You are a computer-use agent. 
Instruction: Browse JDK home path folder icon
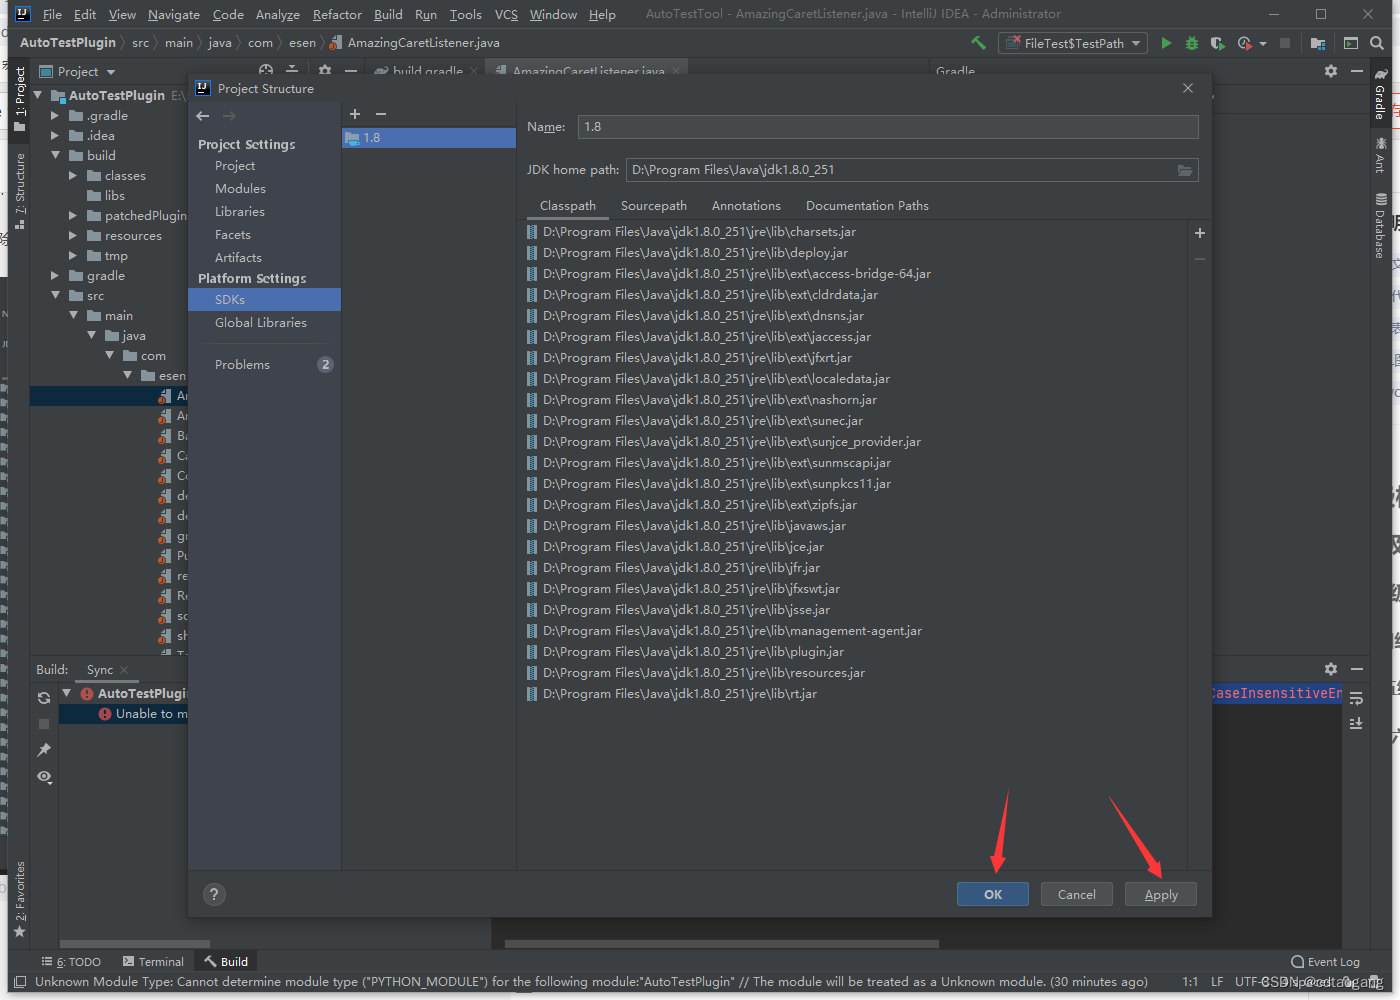[1185, 170]
